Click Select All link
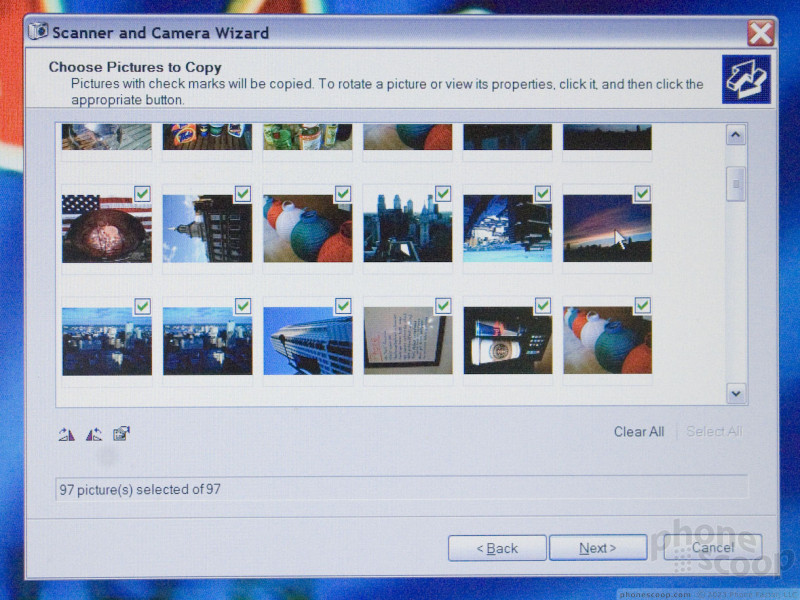 point(714,432)
